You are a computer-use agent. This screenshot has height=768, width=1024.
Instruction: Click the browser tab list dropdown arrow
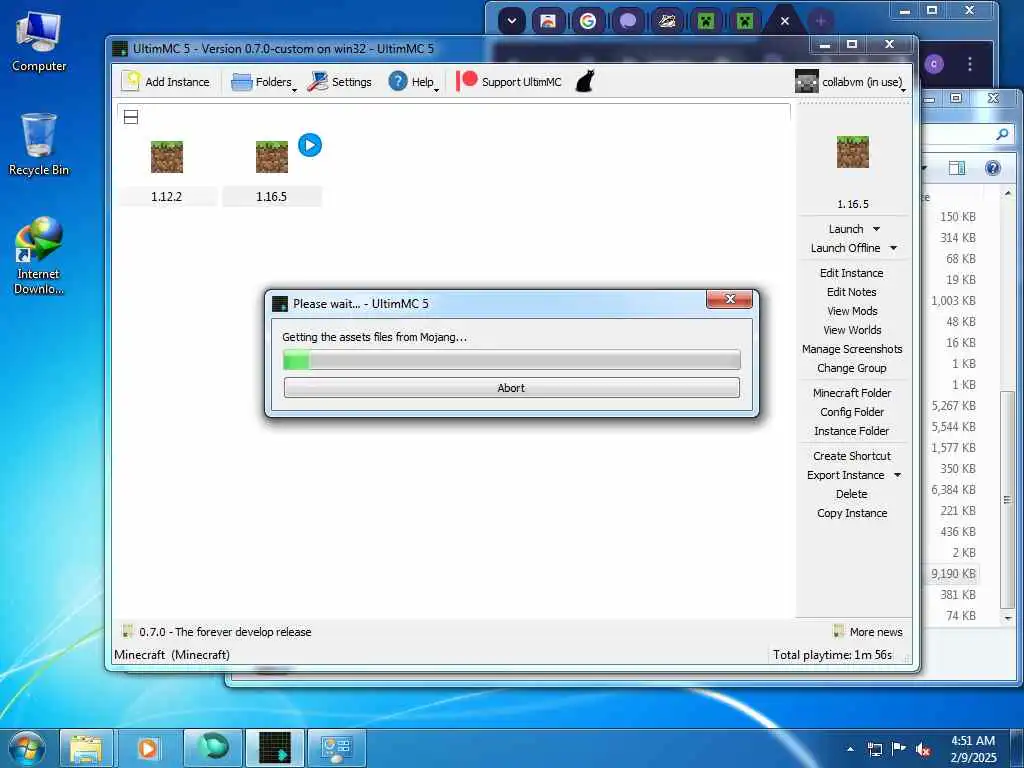(x=512, y=21)
